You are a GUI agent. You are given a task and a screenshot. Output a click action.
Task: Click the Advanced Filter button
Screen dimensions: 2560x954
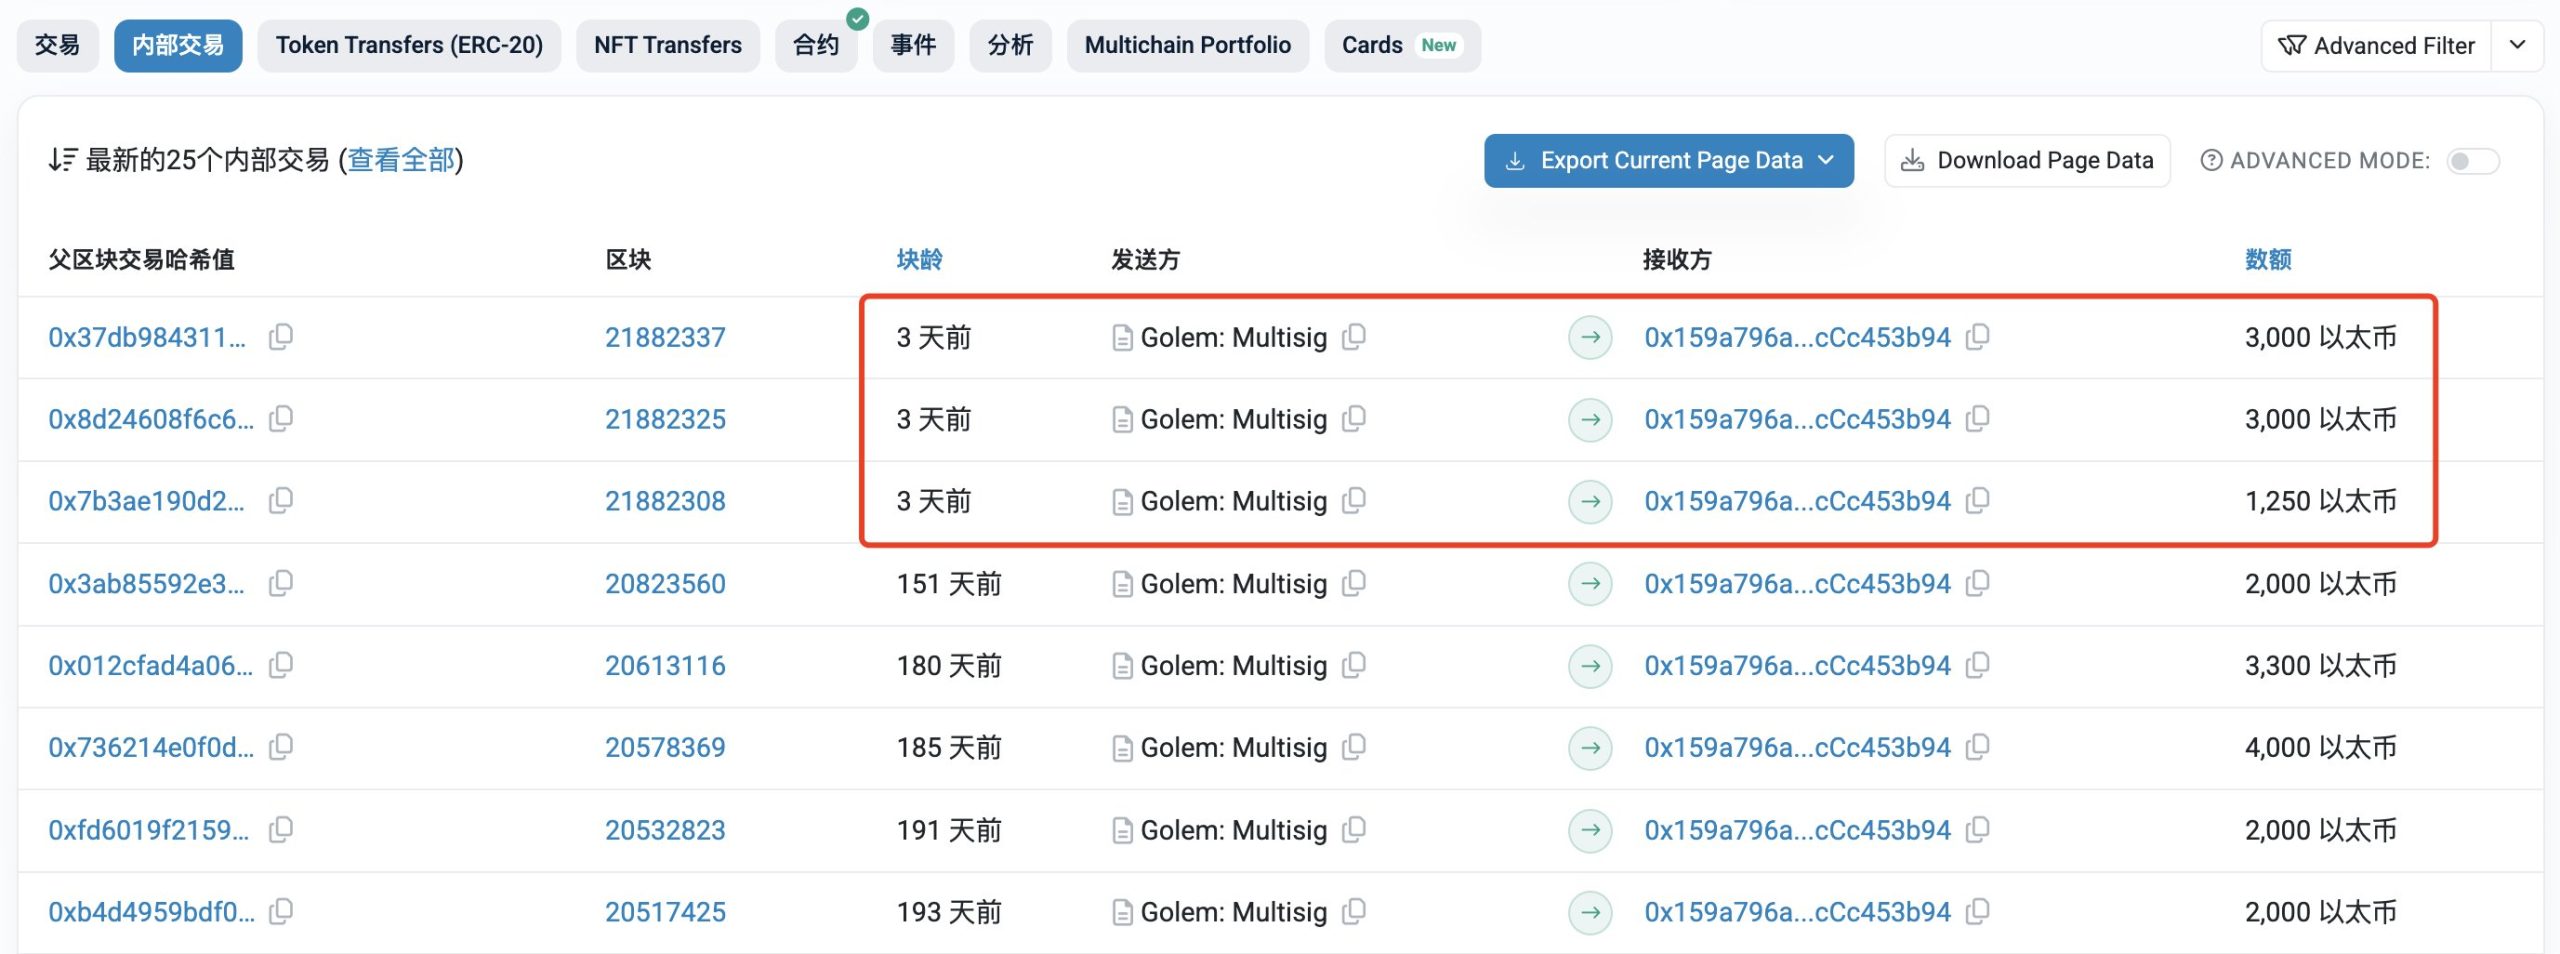pos(2375,46)
